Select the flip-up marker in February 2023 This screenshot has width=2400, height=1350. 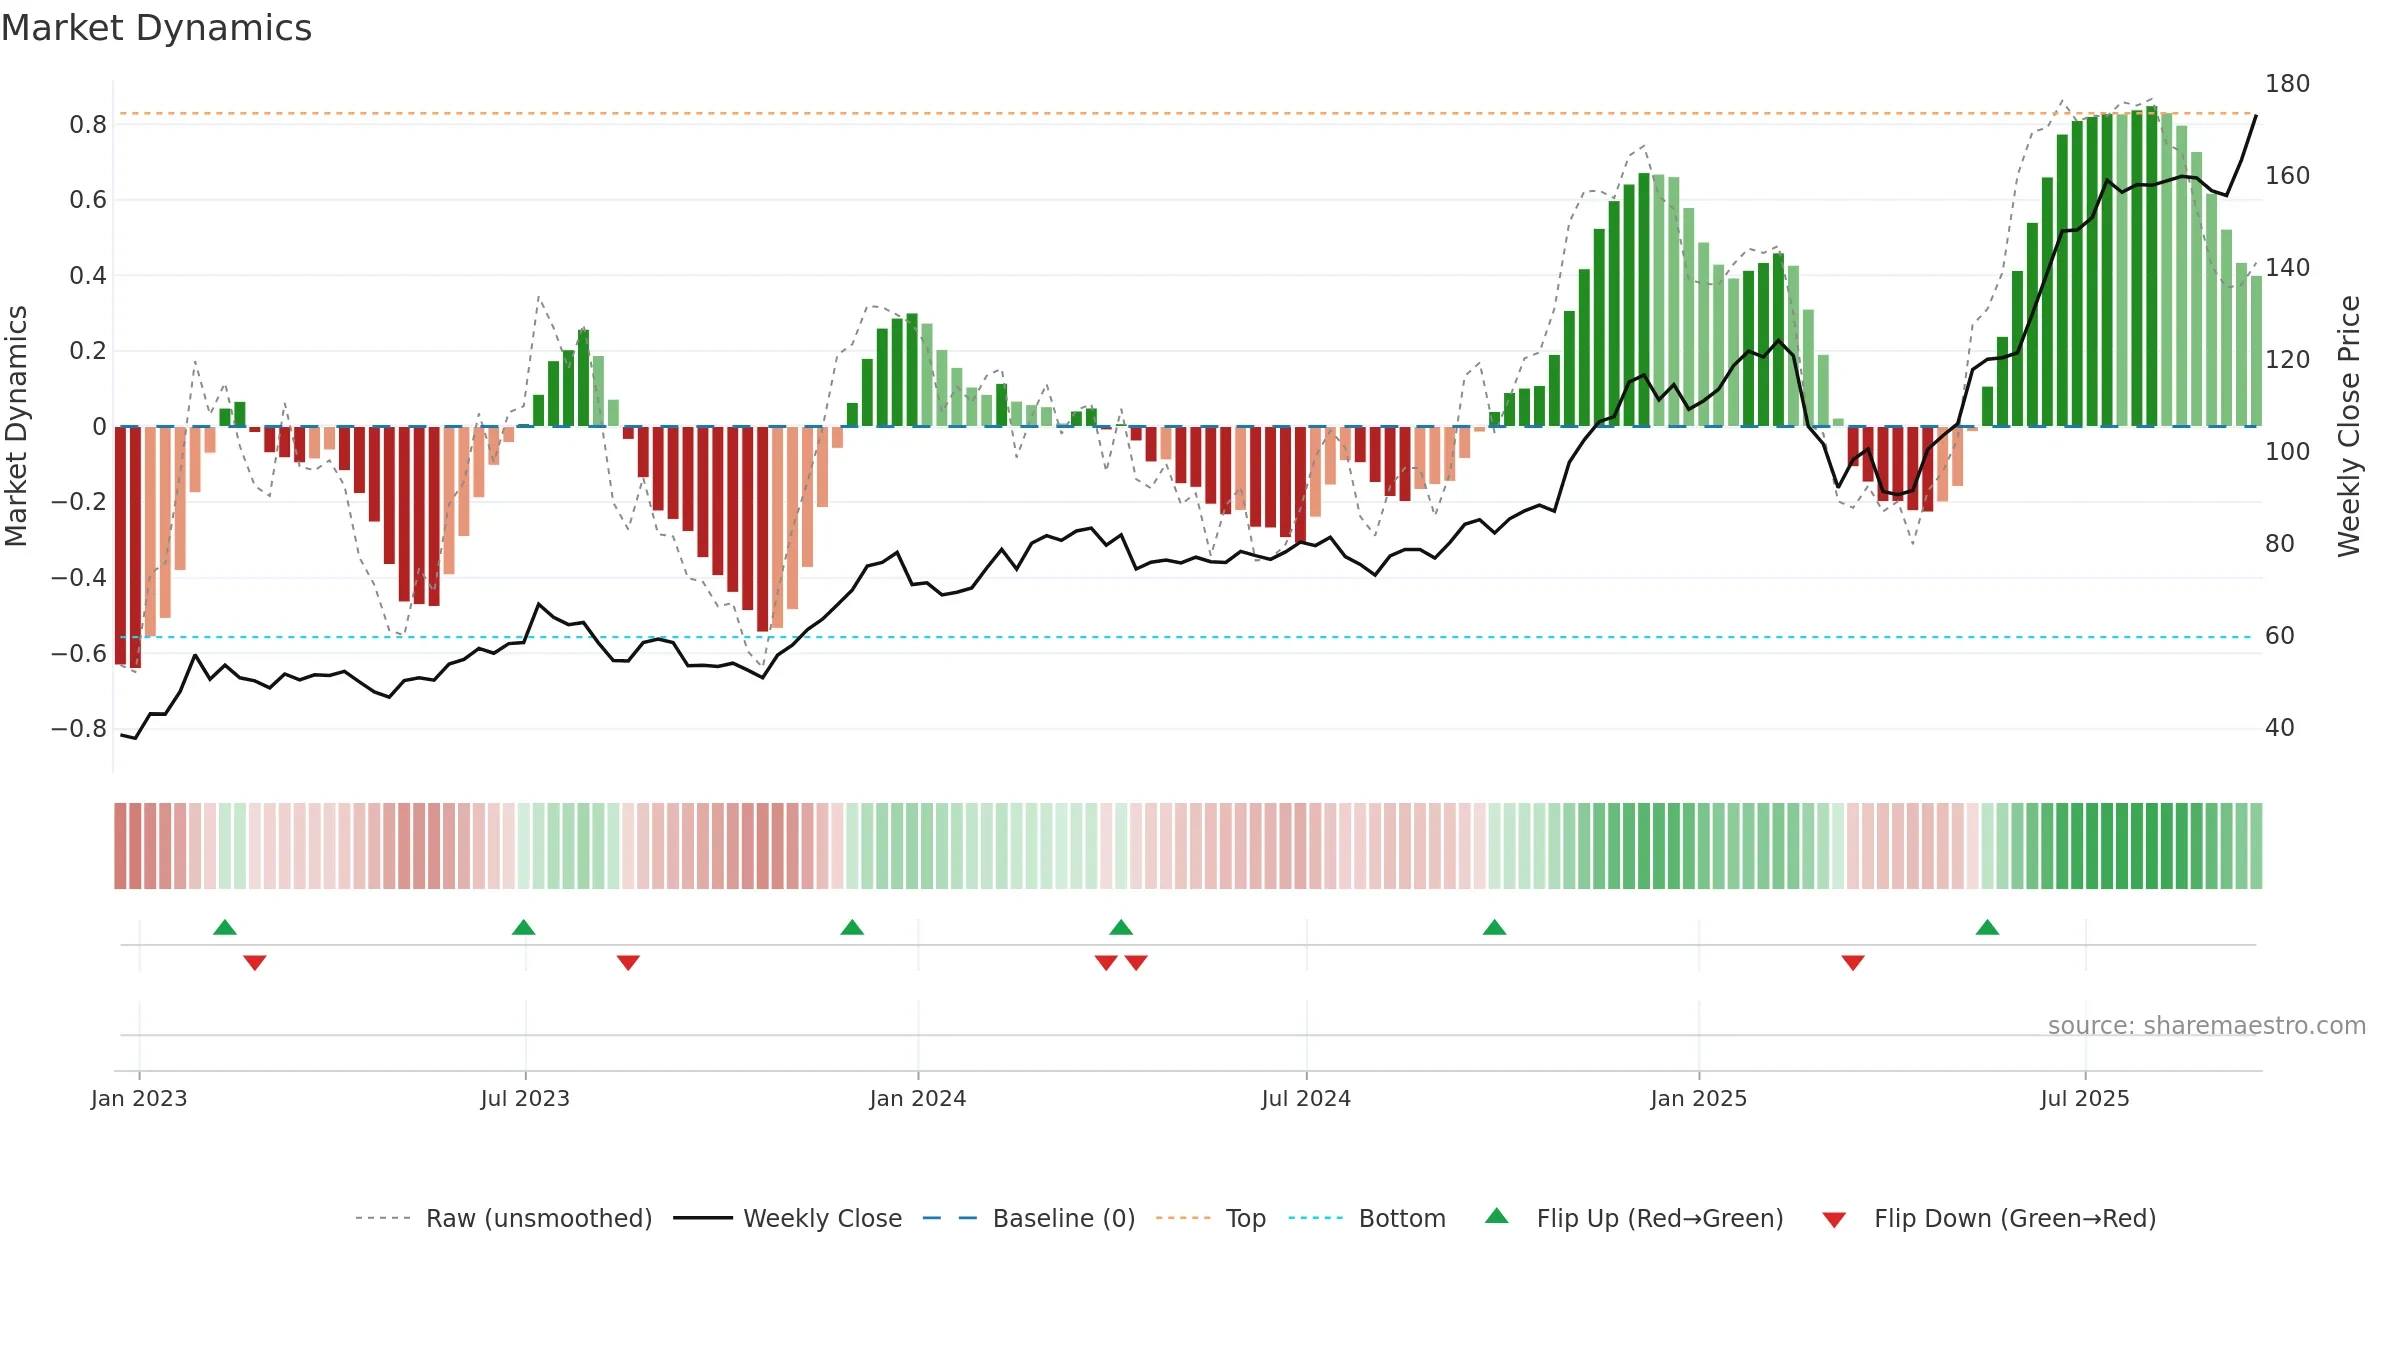pos(225,927)
